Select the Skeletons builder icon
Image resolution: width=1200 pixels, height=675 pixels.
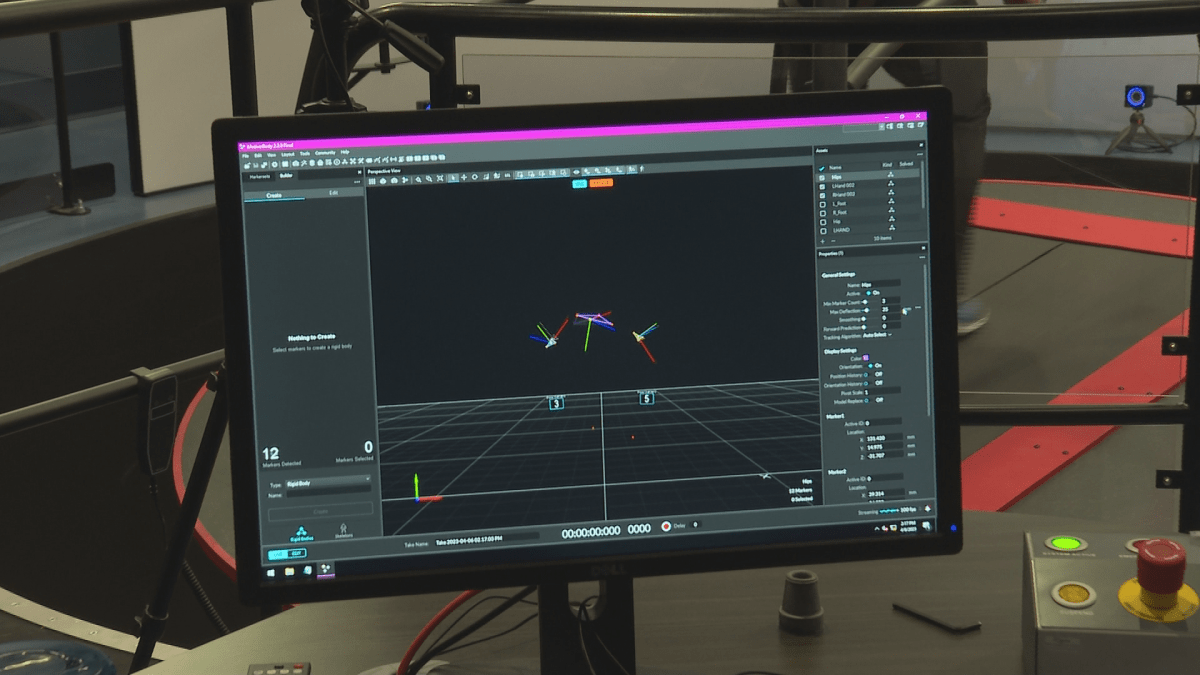(343, 529)
